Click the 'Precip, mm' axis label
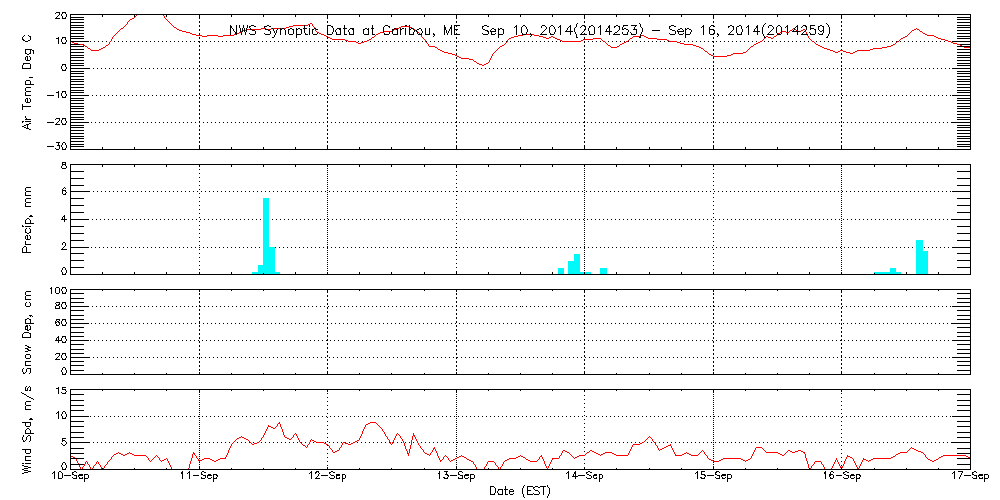Viewport: 1000px width, 500px height. point(27,218)
